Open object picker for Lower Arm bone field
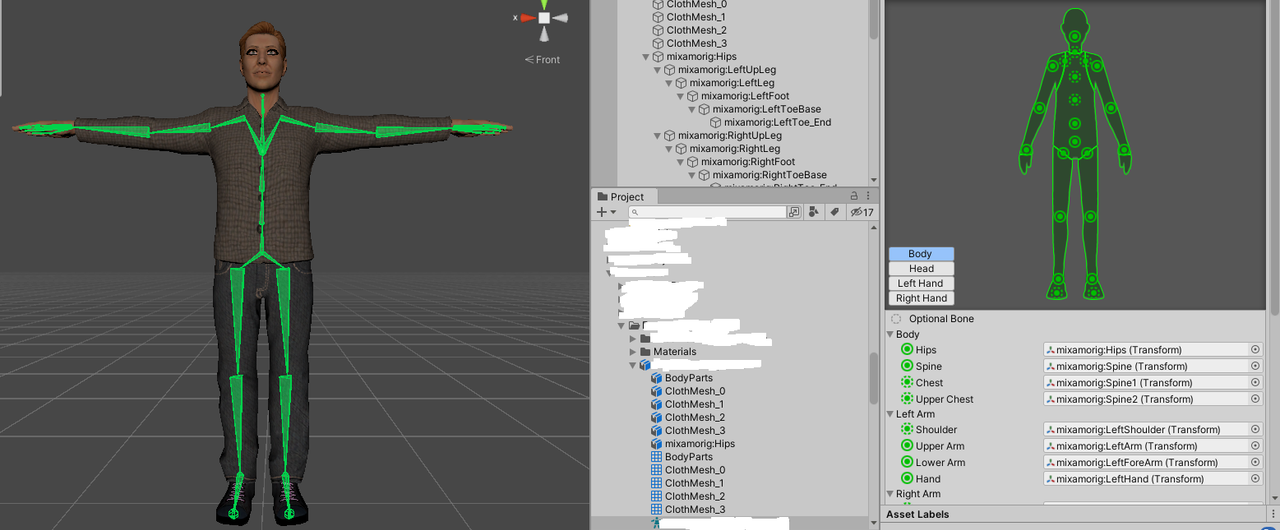The height and width of the screenshot is (530, 1280). tap(1255, 462)
